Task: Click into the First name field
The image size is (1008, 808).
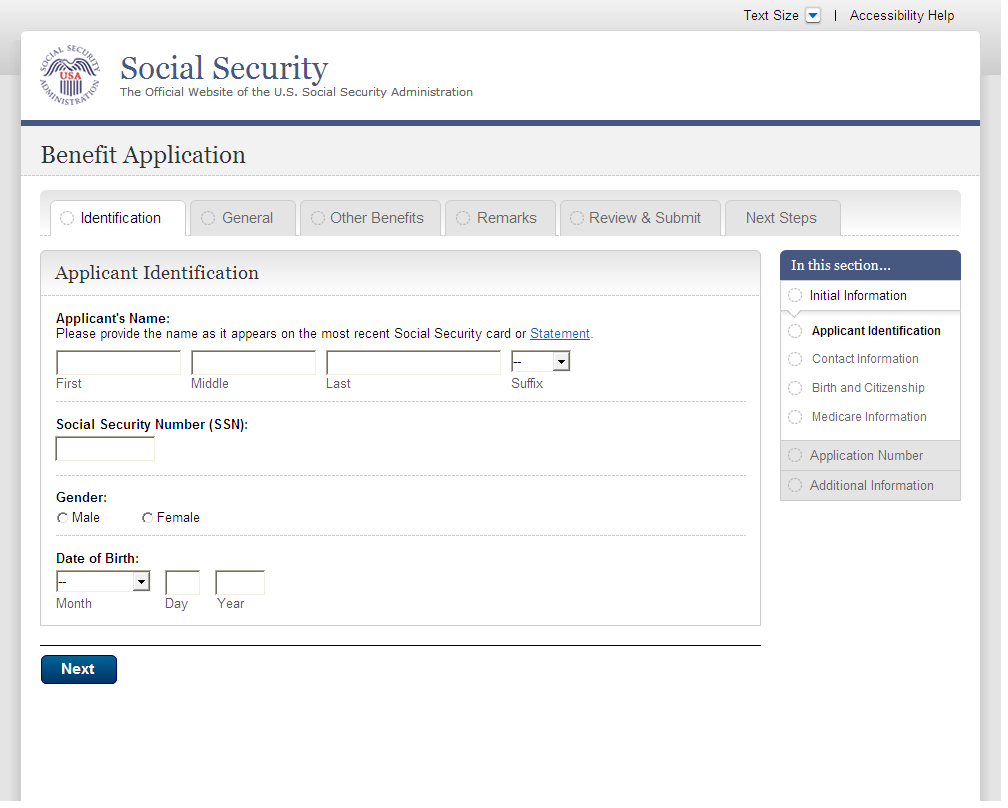Action: 118,362
